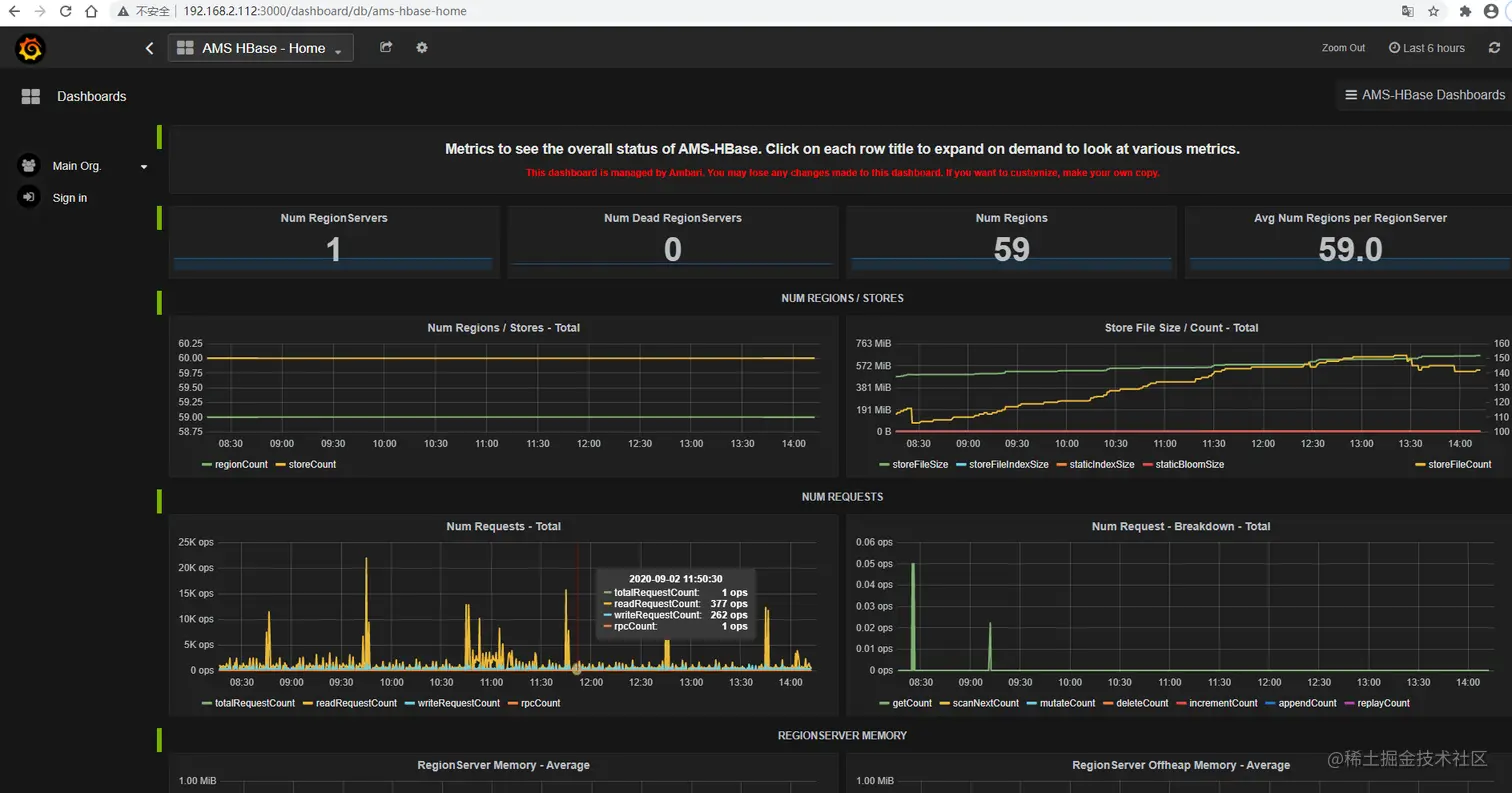Click browser home icon
The image size is (1512, 793).
(x=91, y=11)
